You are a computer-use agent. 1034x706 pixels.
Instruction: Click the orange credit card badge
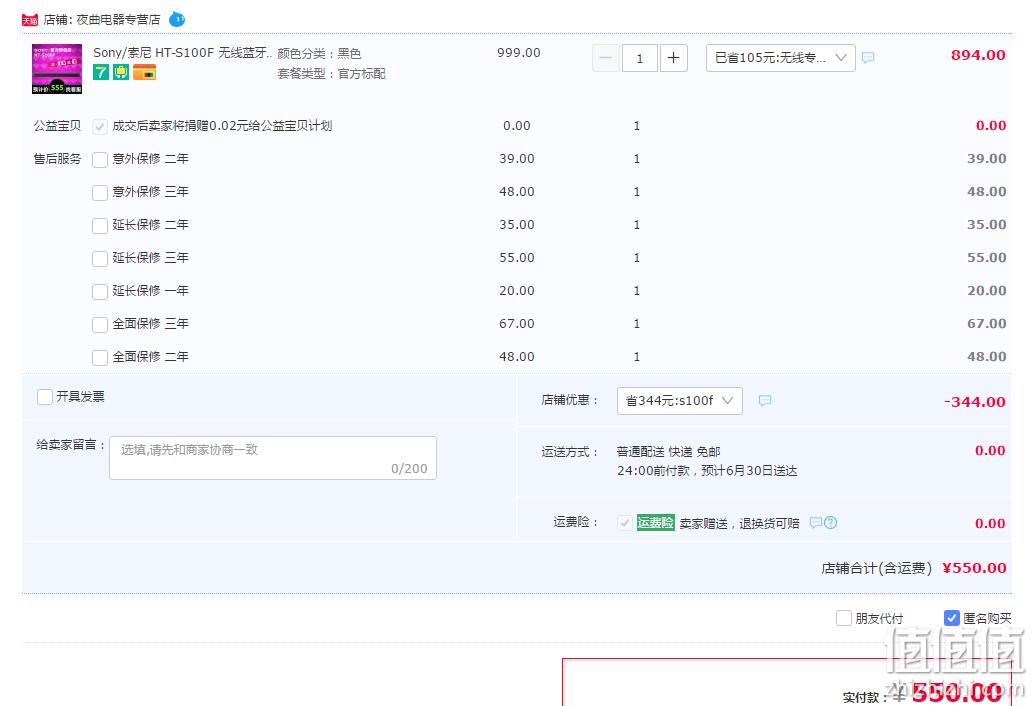[x=144, y=73]
